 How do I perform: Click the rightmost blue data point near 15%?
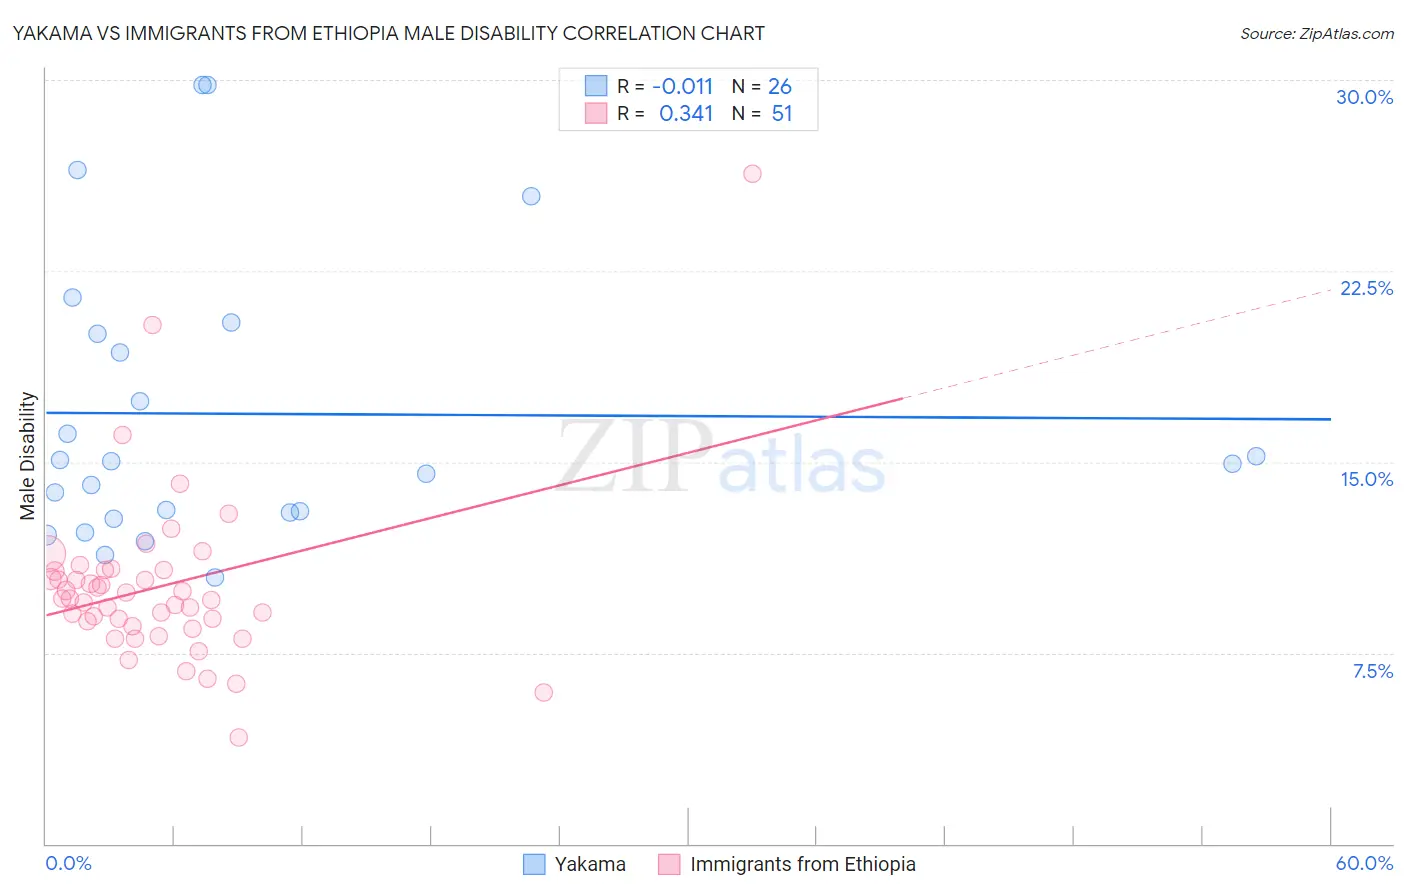tap(1257, 456)
